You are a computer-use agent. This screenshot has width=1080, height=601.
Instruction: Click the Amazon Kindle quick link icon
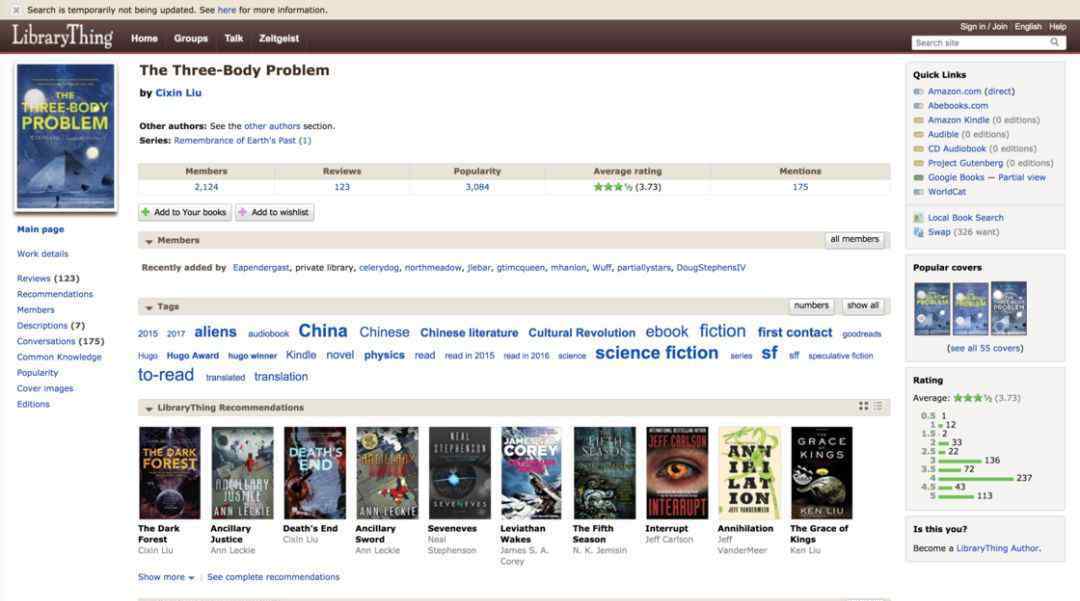click(918, 120)
